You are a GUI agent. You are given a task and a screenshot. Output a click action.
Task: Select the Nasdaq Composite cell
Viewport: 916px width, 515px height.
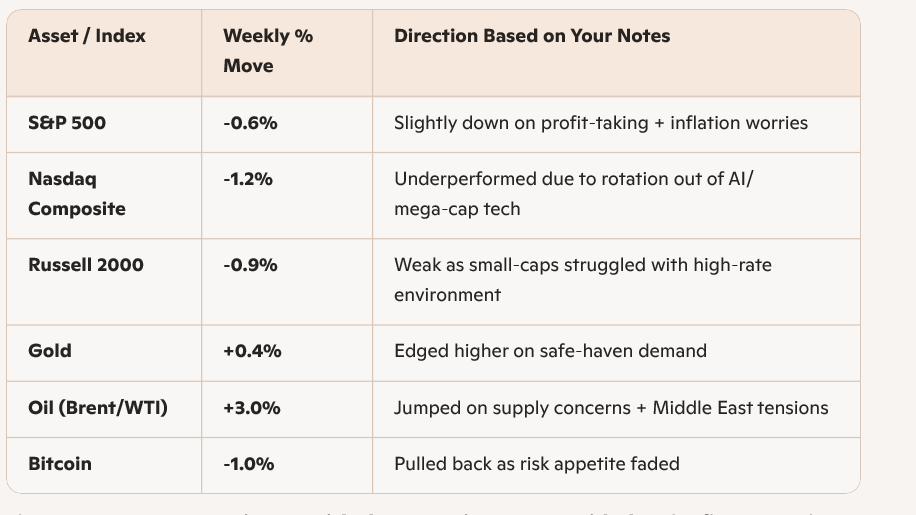click(x=77, y=194)
